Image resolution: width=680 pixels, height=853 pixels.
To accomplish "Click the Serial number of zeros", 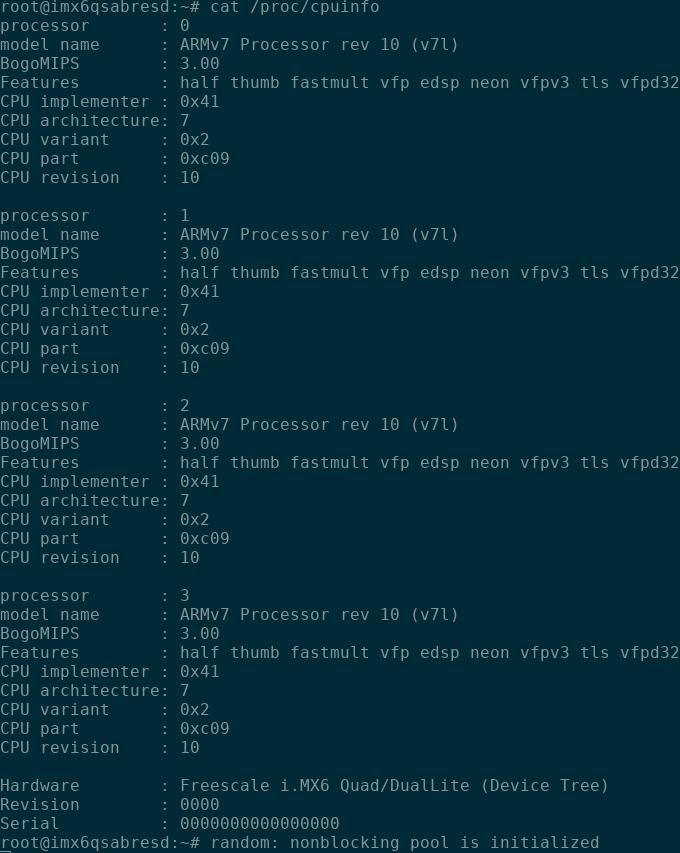I will click(259, 824).
